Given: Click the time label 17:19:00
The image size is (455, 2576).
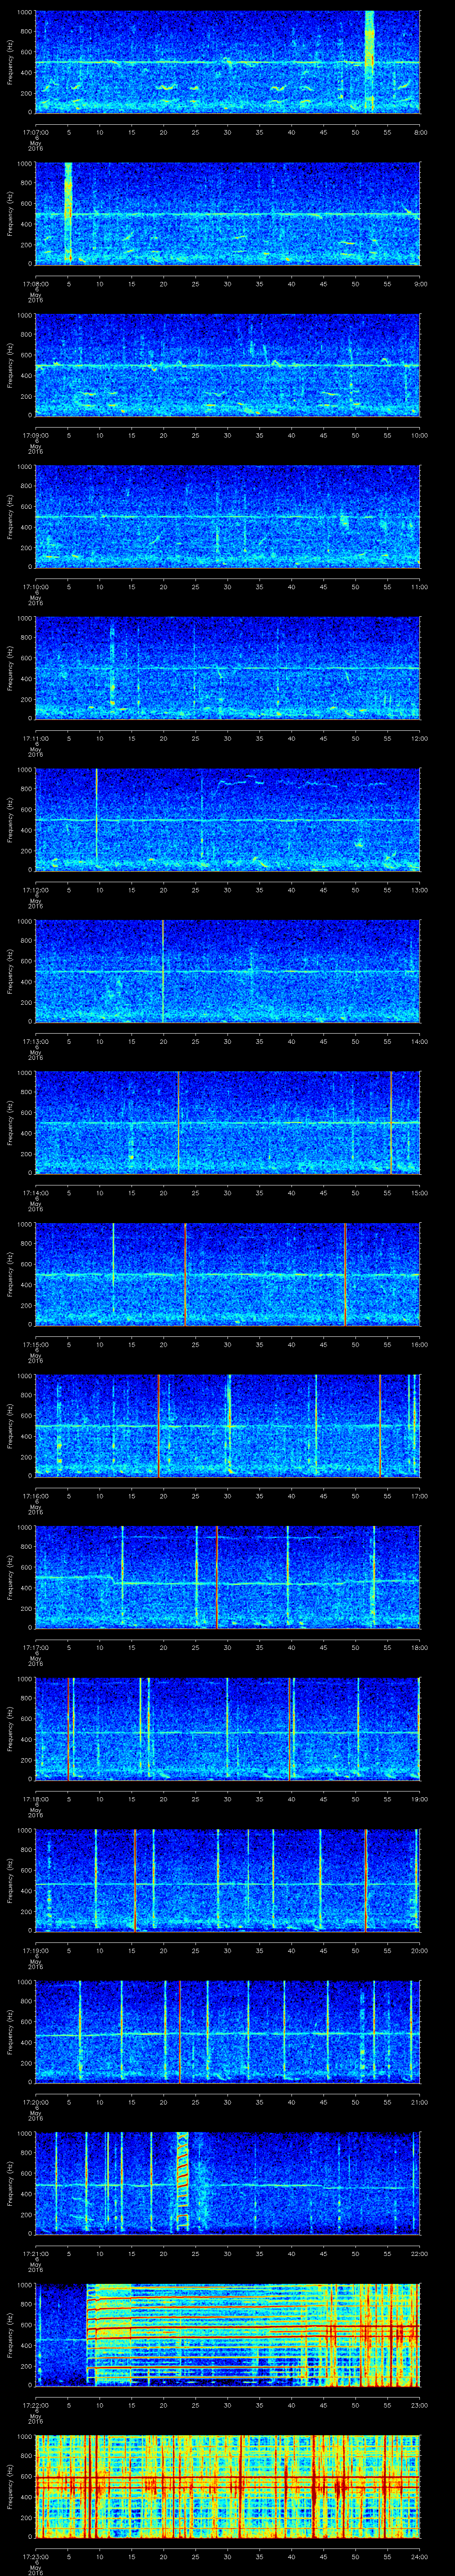Looking at the screenshot, I should point(35,1950).
